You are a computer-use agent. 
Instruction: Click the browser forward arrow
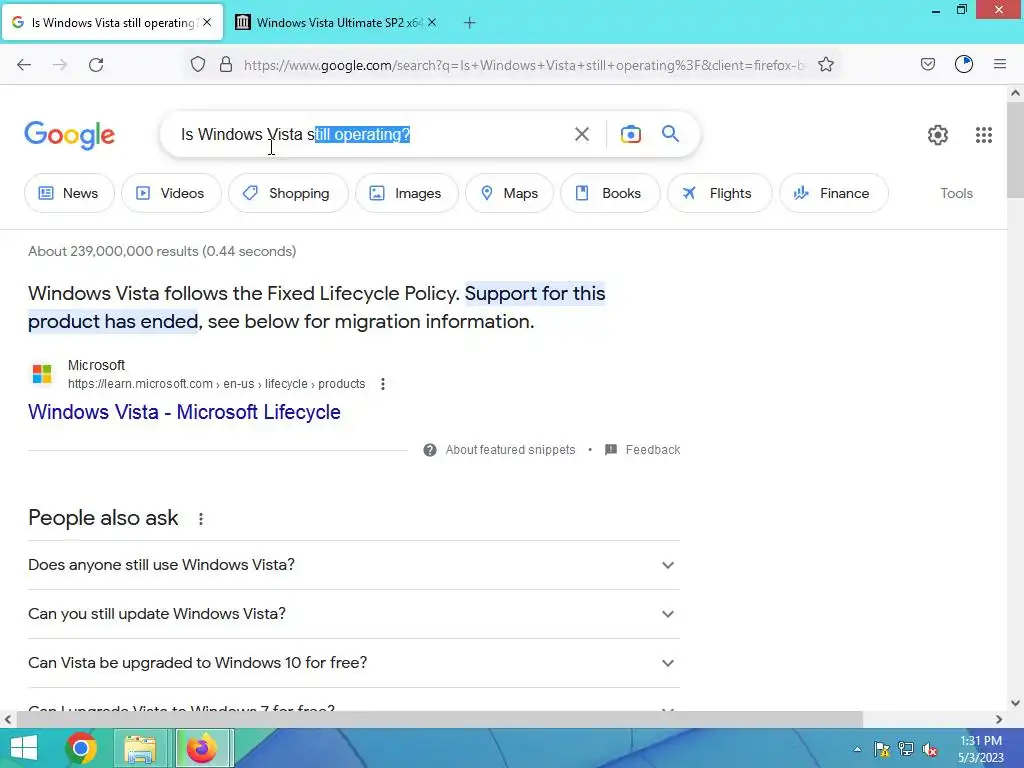pos(60,65)
